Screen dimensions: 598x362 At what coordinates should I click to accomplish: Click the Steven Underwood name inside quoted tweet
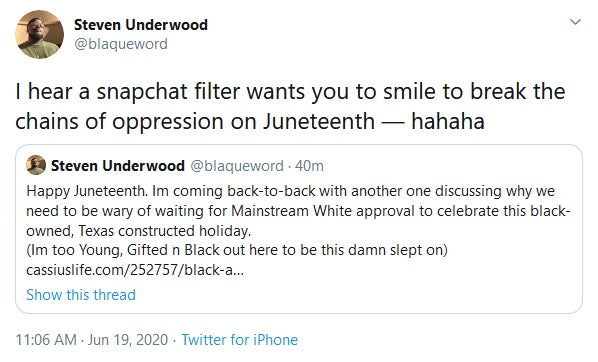pyautogui.click(x=118, y=166)
